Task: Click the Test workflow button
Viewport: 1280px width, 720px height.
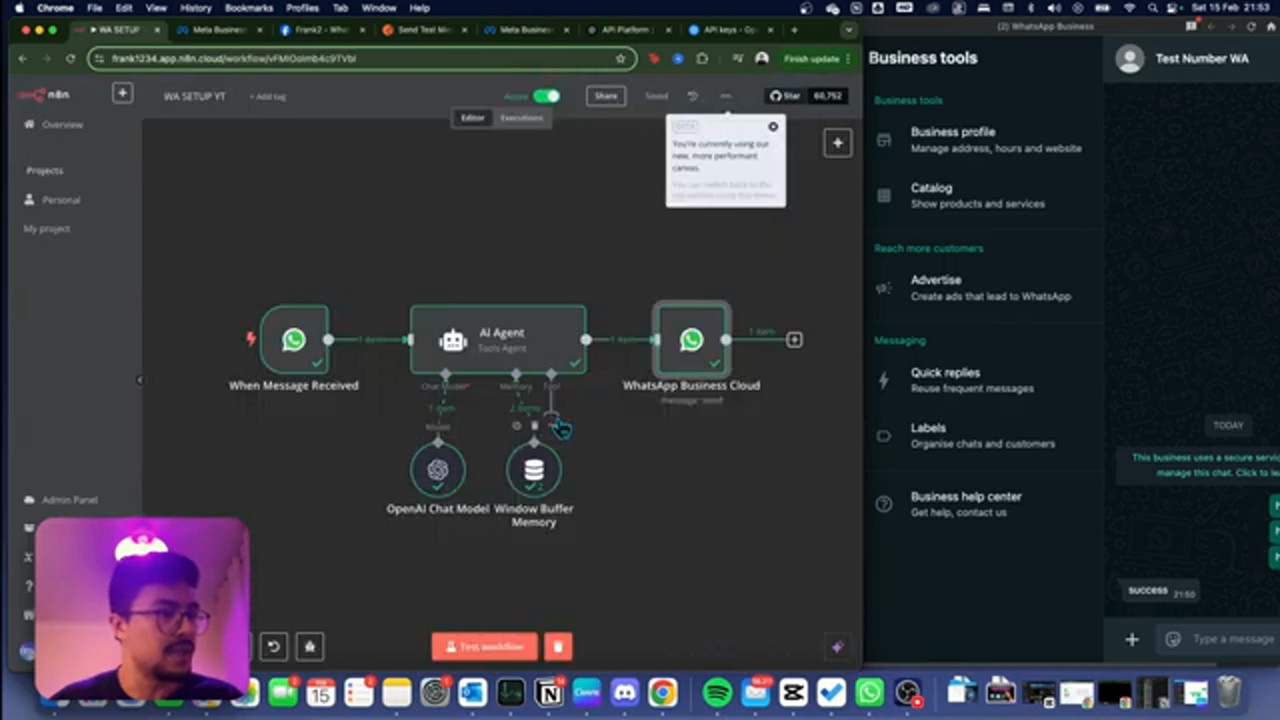Action: coord(485,647)
